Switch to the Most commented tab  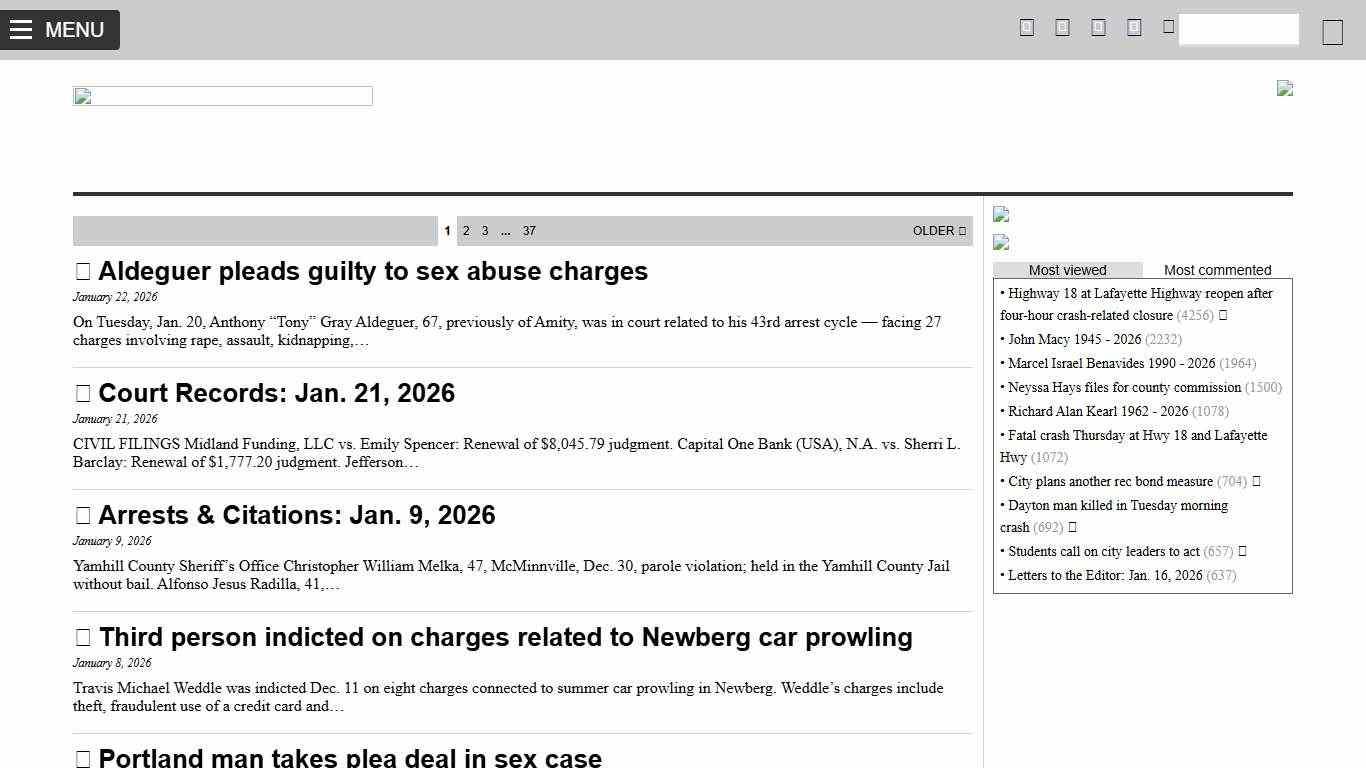[x=1217, y=269]
